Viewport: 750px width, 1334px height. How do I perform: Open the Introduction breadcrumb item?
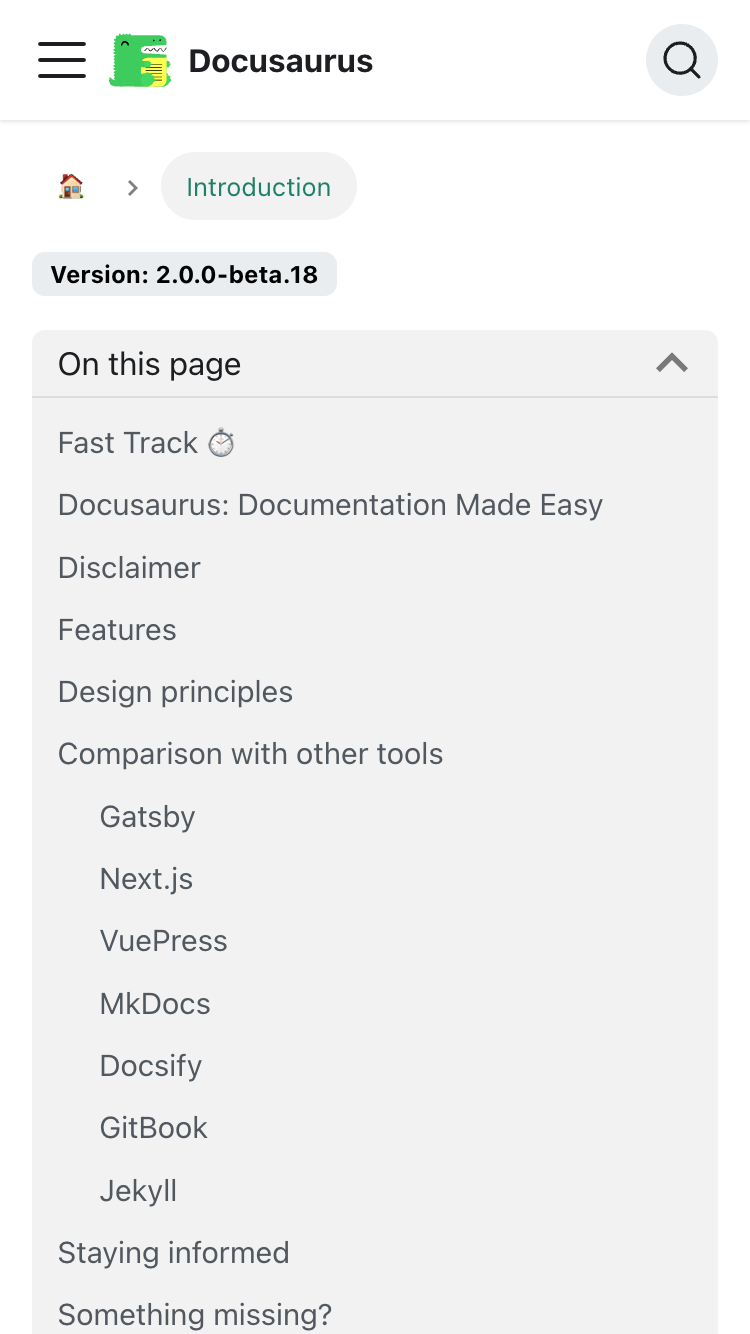(x=258, y=186)
